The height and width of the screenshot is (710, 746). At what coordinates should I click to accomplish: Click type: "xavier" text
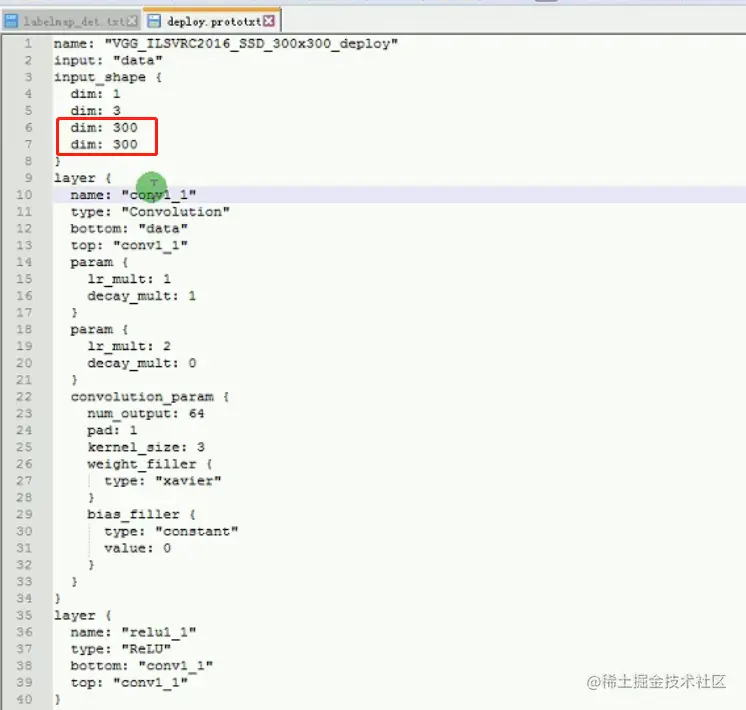(x=163, y=481)
